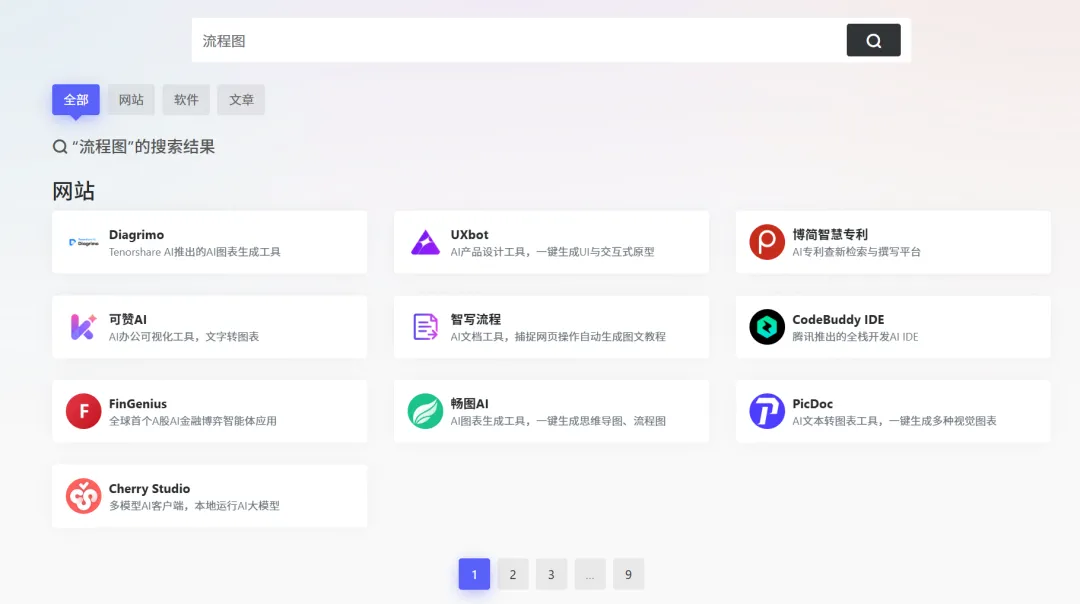The image size is (1080, 604).
Task: Open the FinGenius title link
Action: click(138, 404)
